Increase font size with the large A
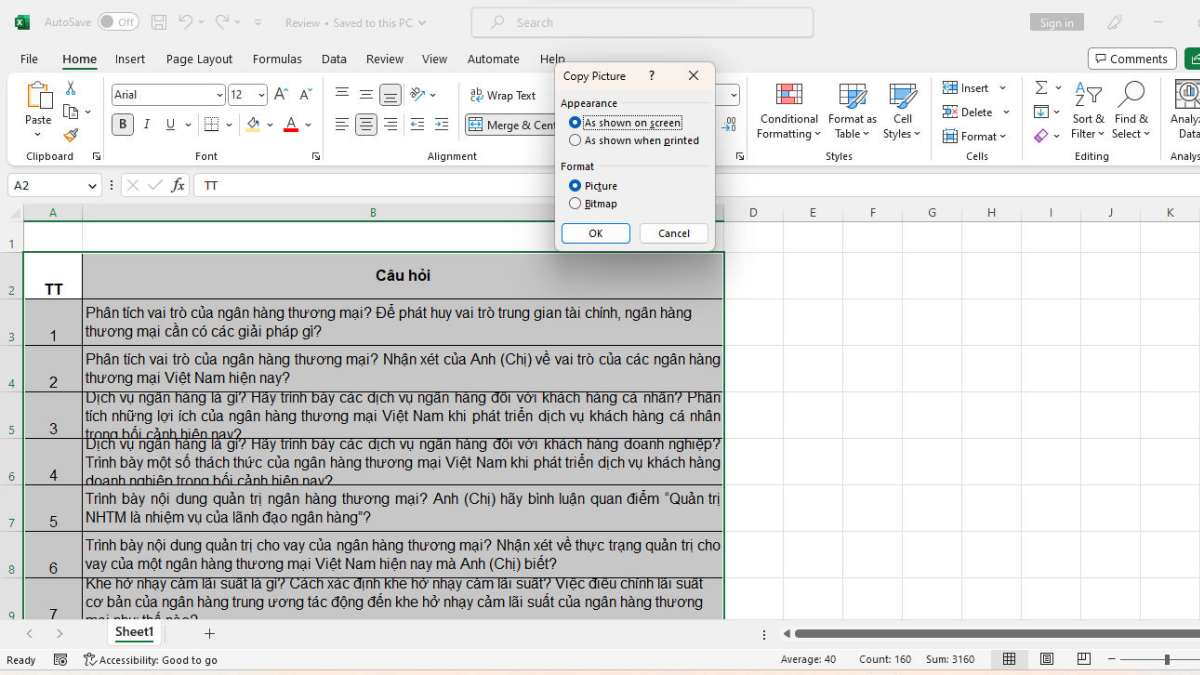 [281, 94]
